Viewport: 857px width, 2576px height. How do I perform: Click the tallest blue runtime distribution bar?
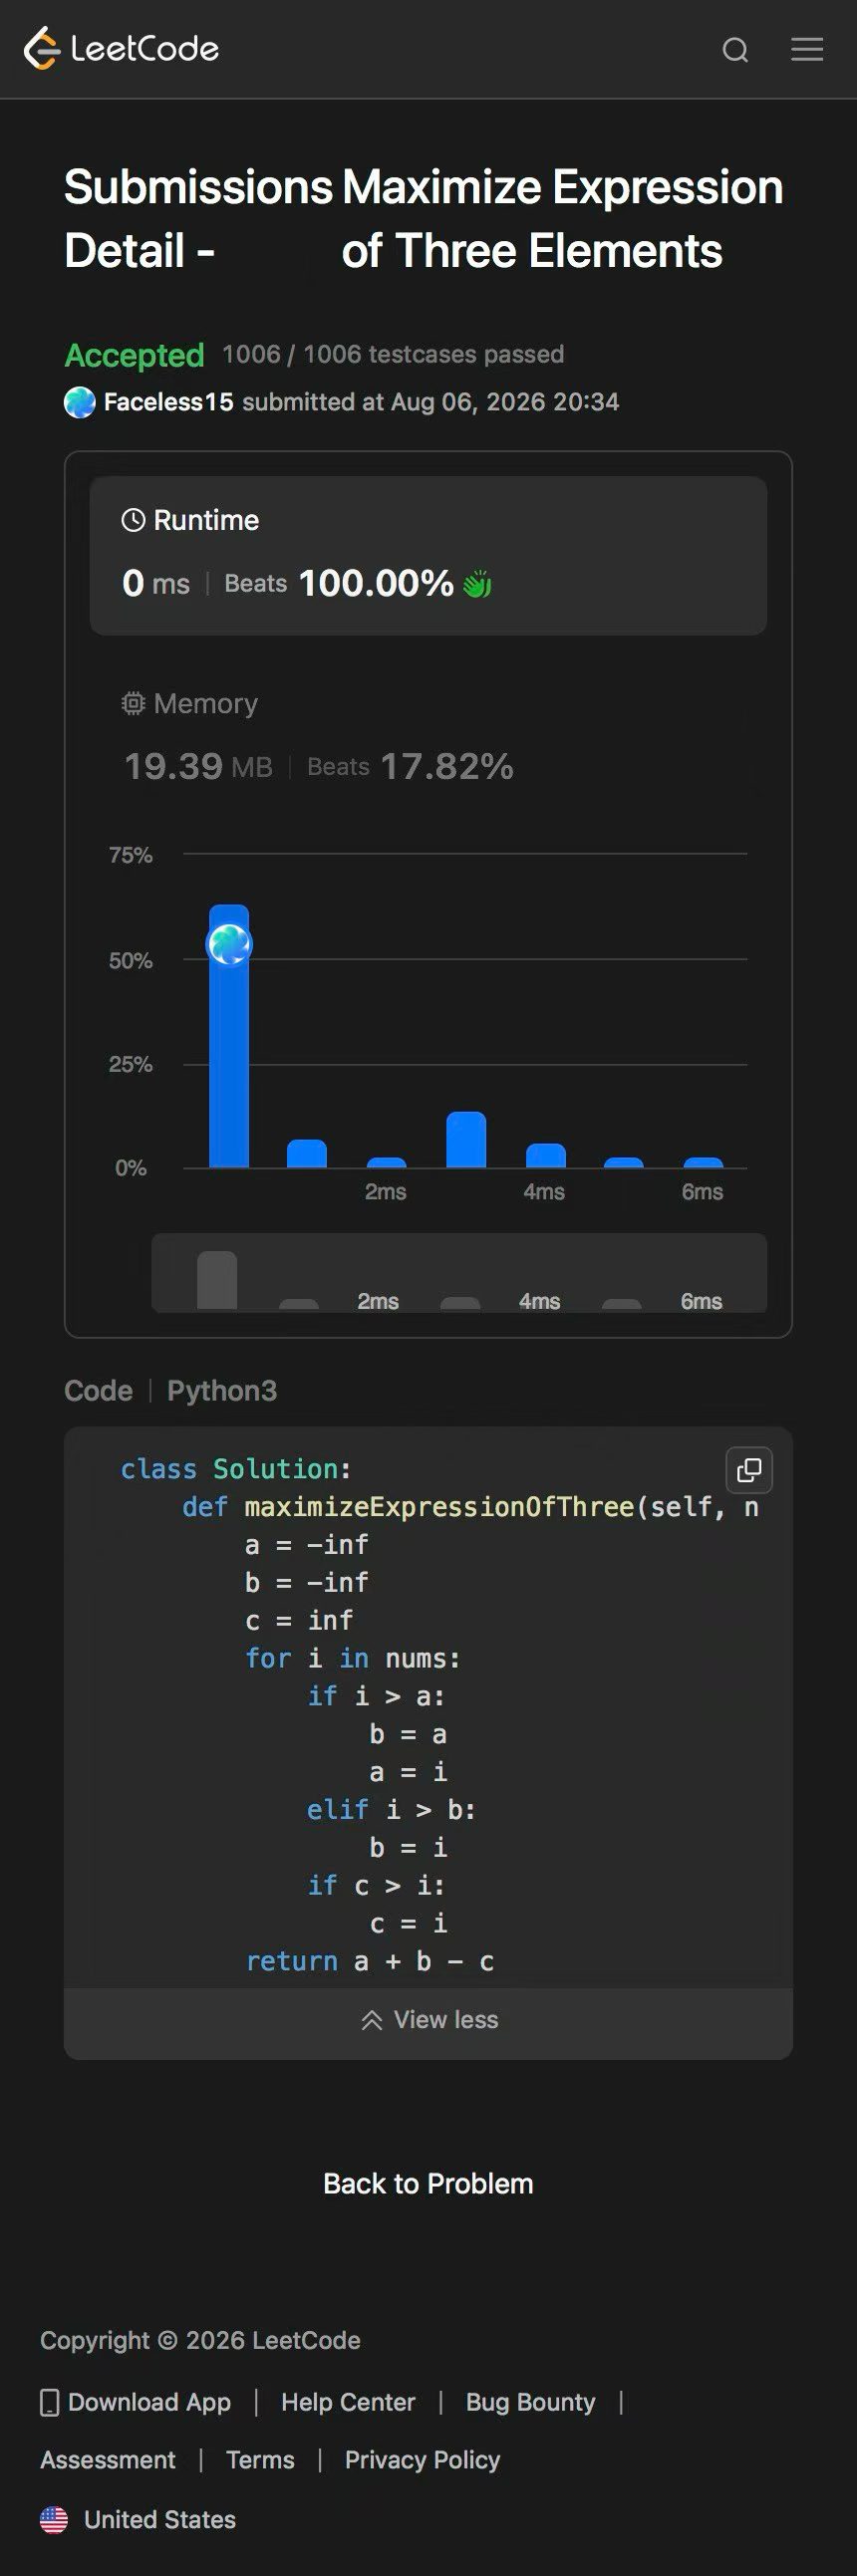click(x=229, y=1036)
